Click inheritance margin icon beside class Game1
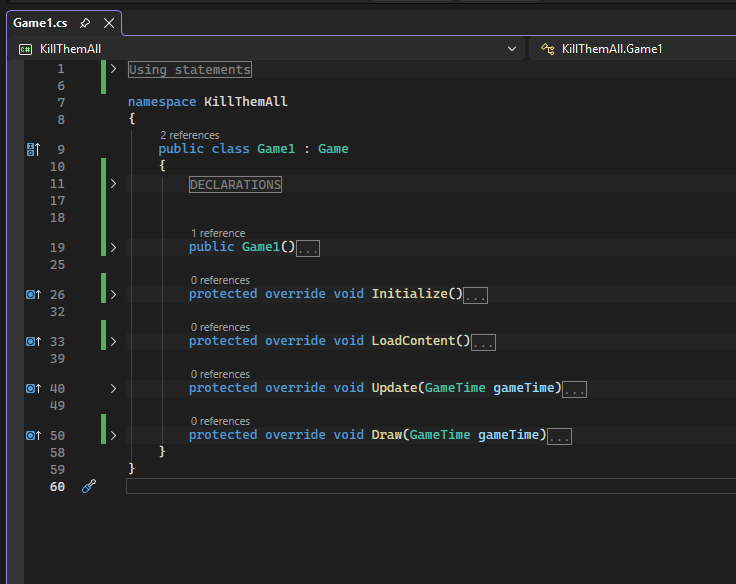This screenshot has height=584, width=736. click(x=32, y=149)
